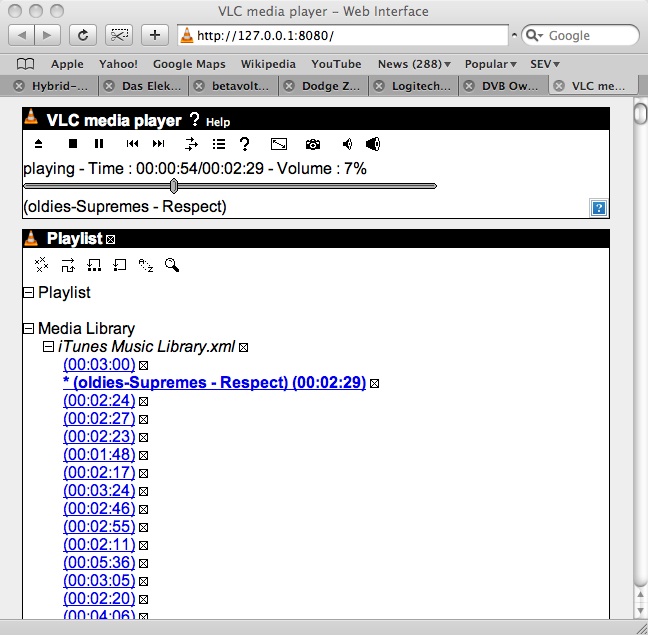This screenshot has width=648, height=635.
Task: Skip to the previous track
Action: 132,143
